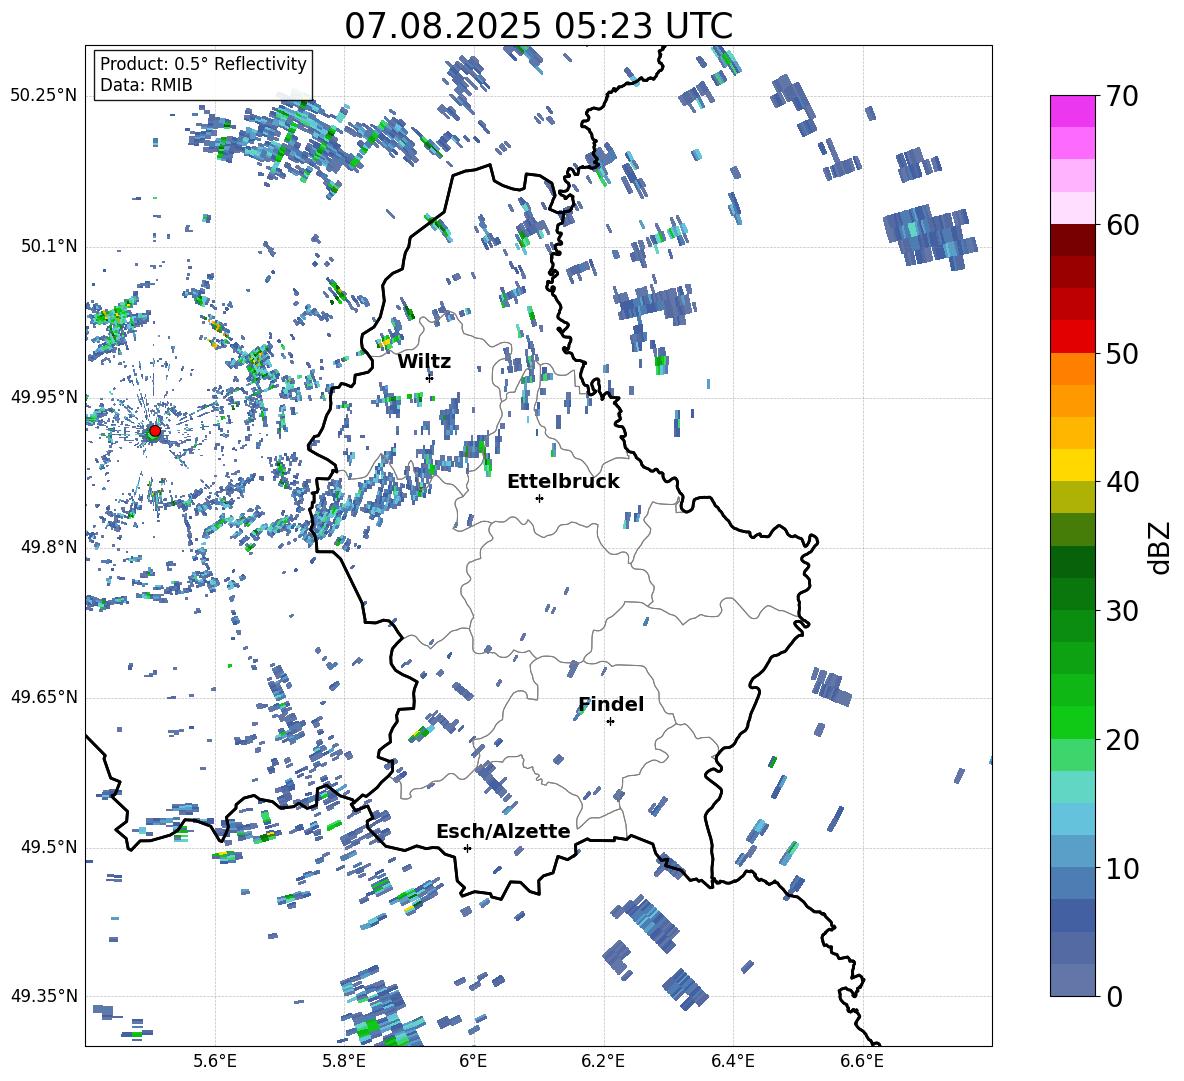Screen dimensions: 1184x1081
Task: Click the 49.8°N latitude label
Action: [x=49, y=547]
